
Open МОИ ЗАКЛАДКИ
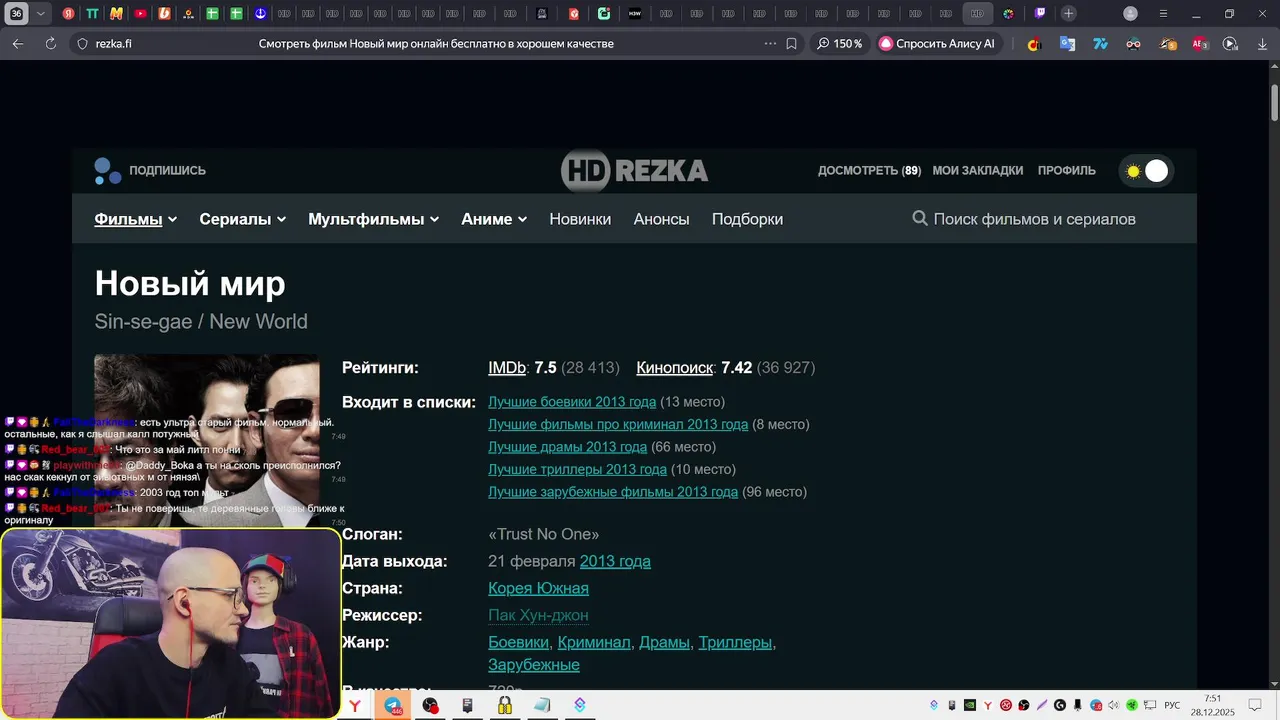click(977, 171)
